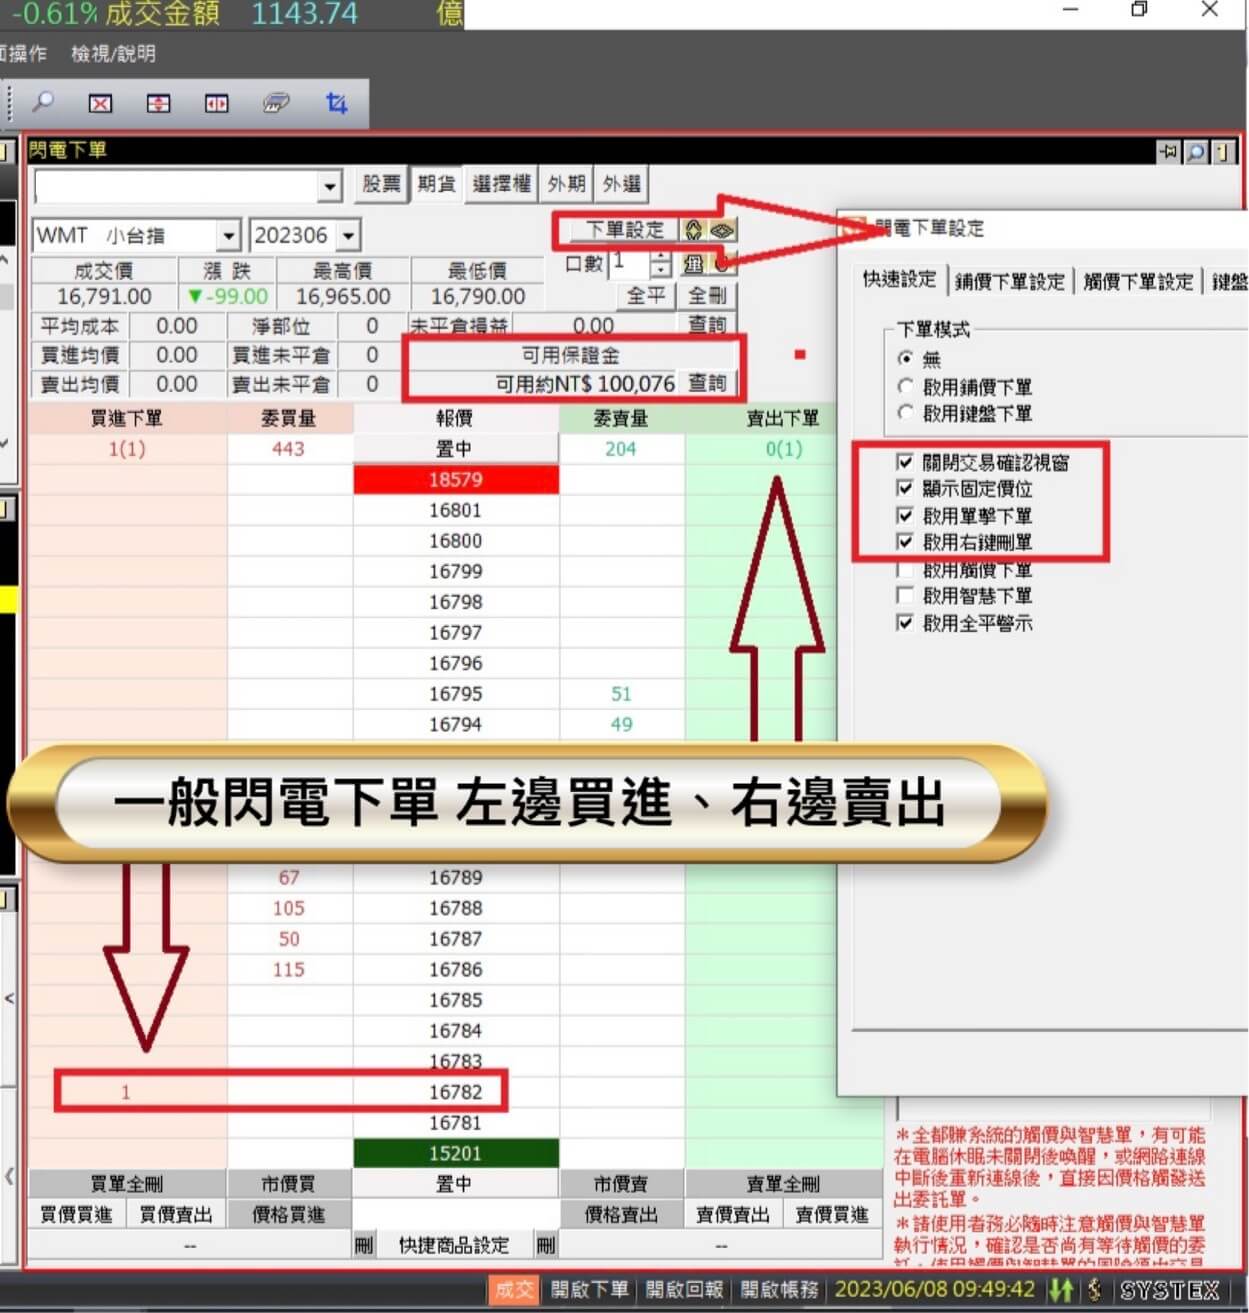Click the horizontal split view icon

click(x=158, y=103)
